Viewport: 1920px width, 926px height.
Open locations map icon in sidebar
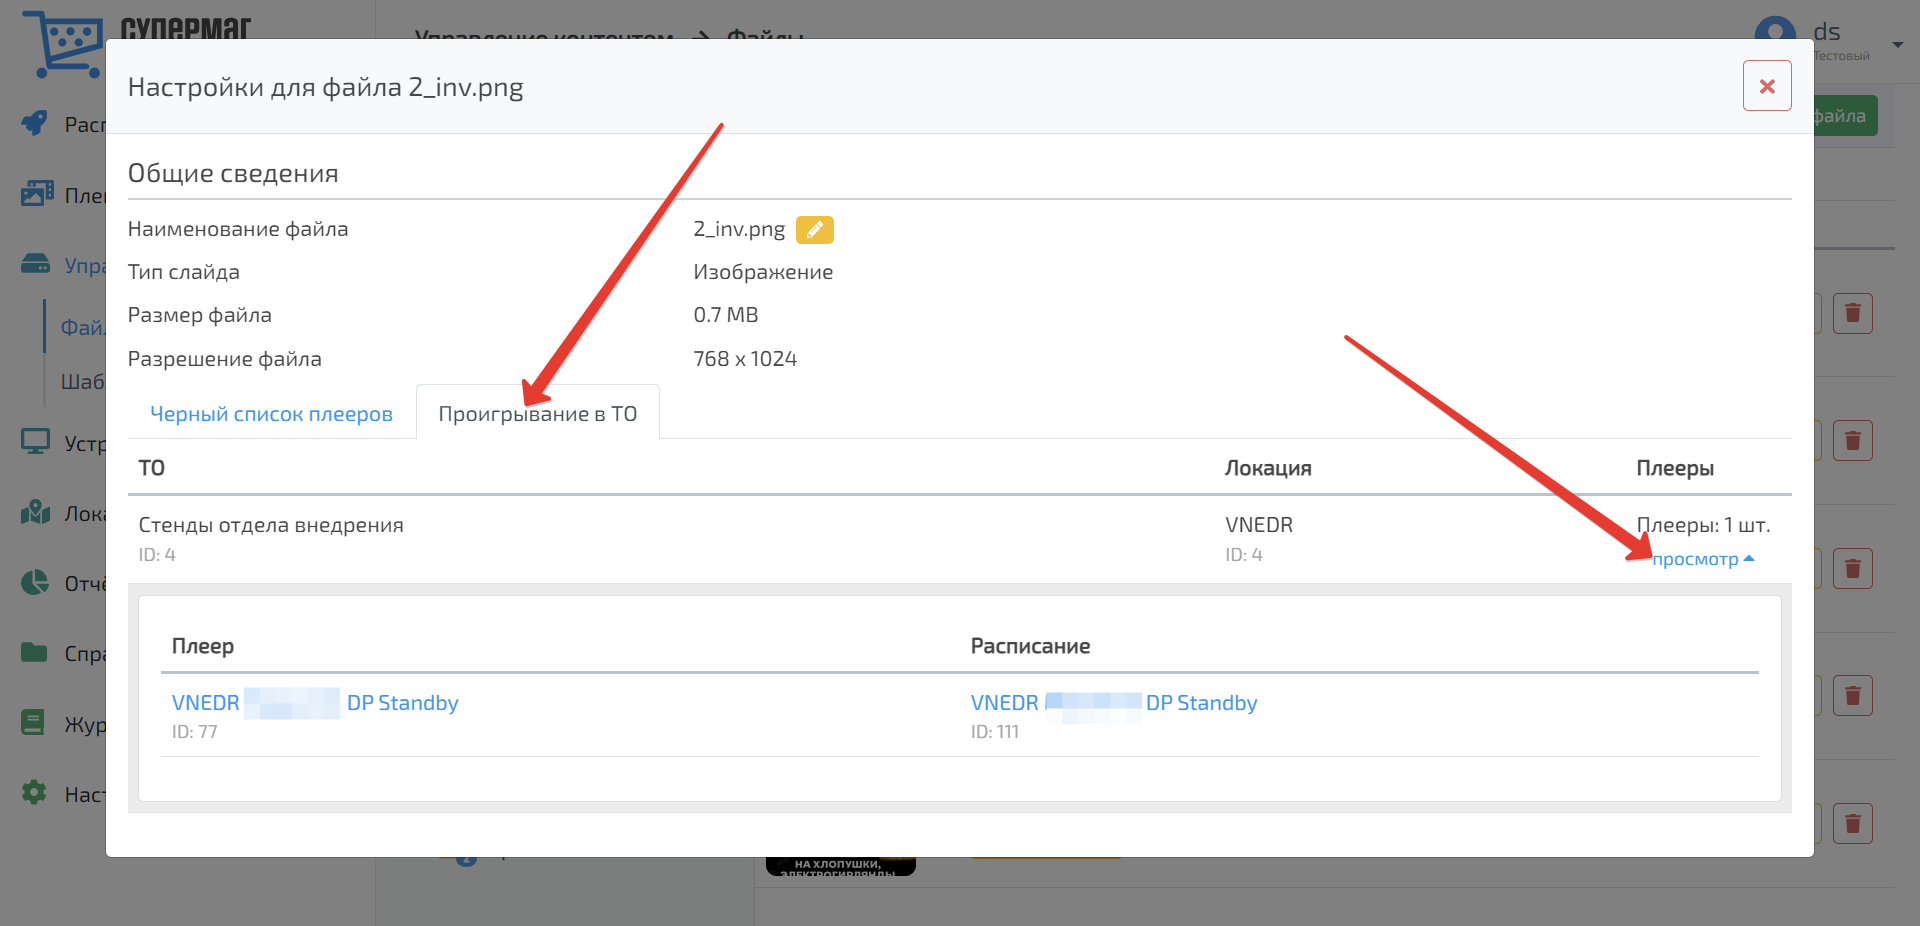[35, 512]
